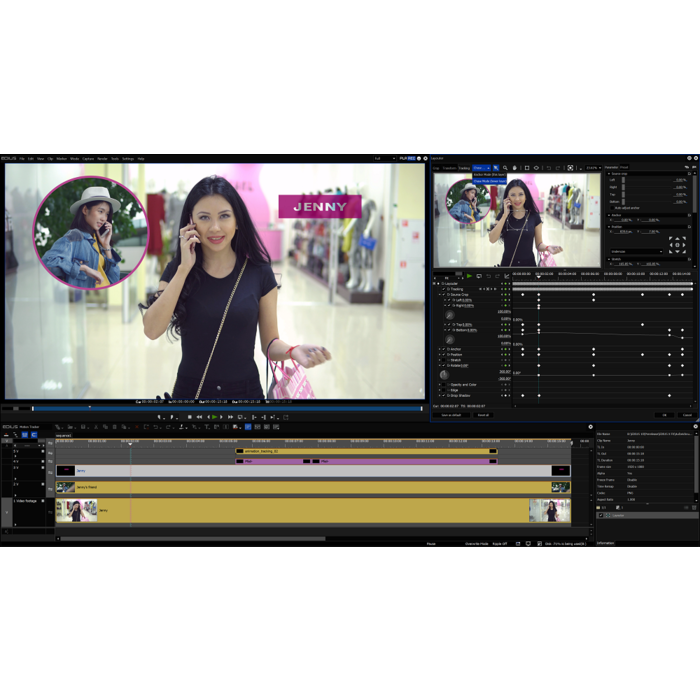Switch to the Transform tab
The height and width of the screenshot is (700, 700).
pyautogui.click(x=450, y=168)
